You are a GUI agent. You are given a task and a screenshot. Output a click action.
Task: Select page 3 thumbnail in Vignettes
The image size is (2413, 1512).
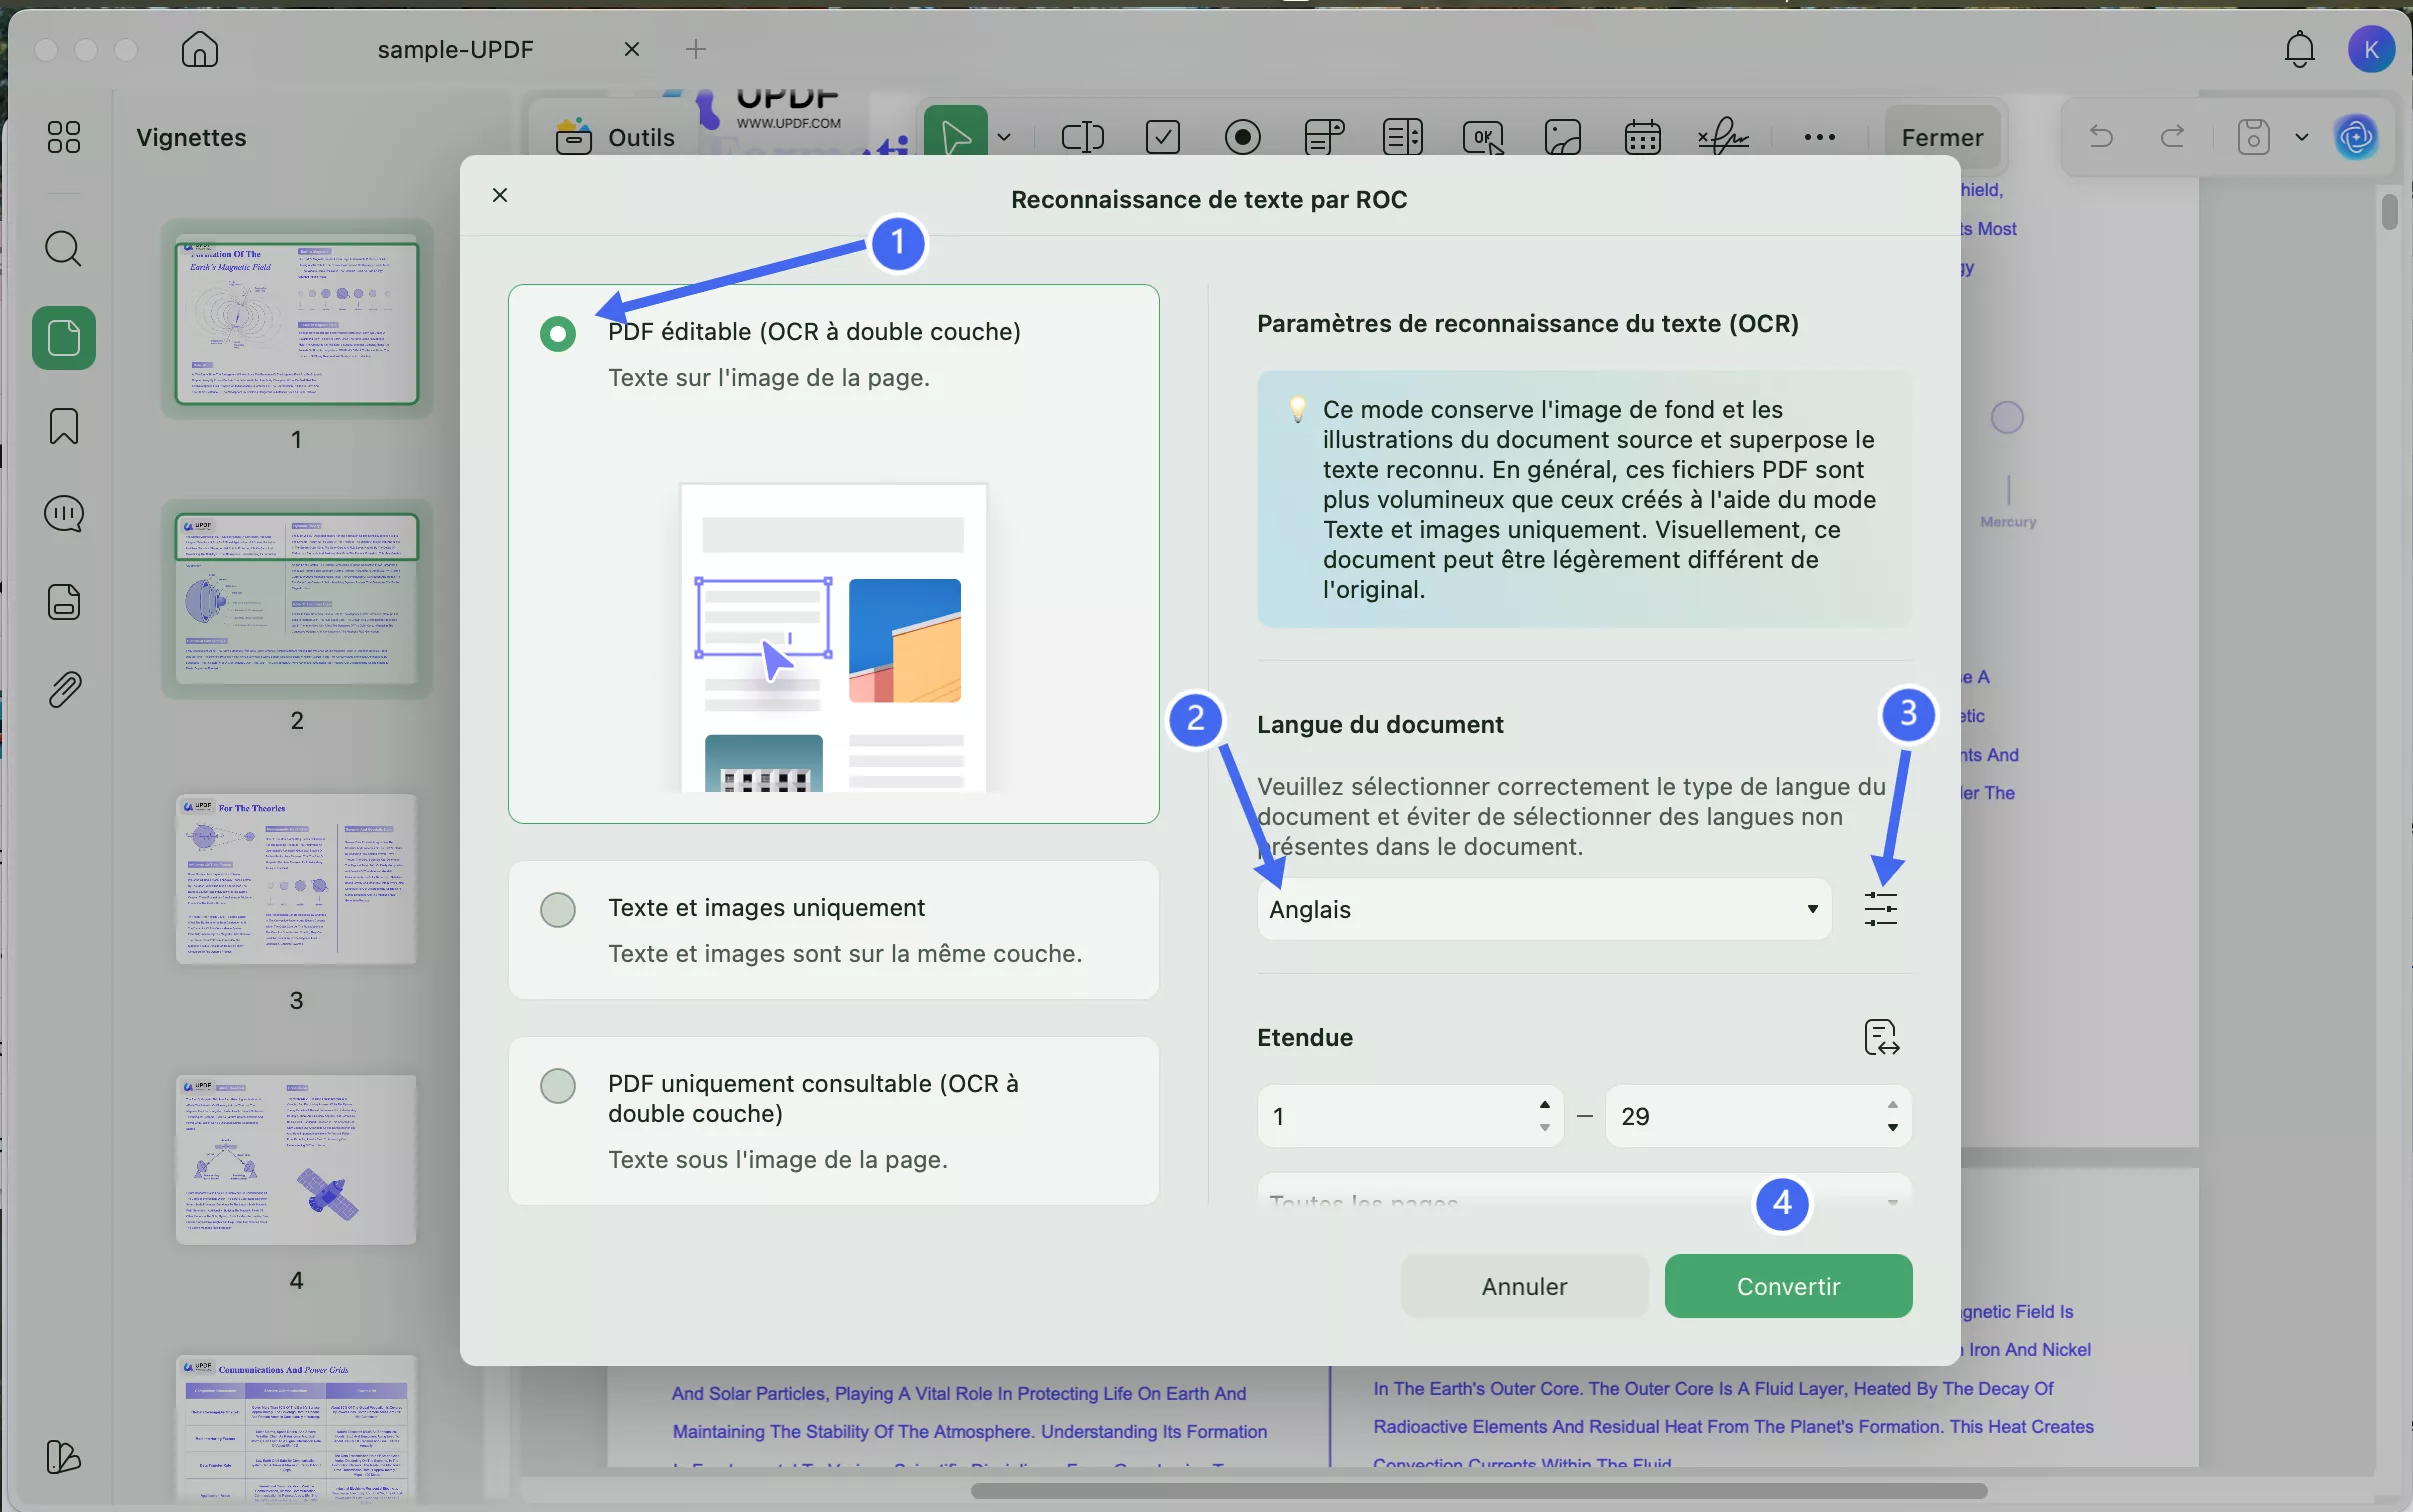296,879
